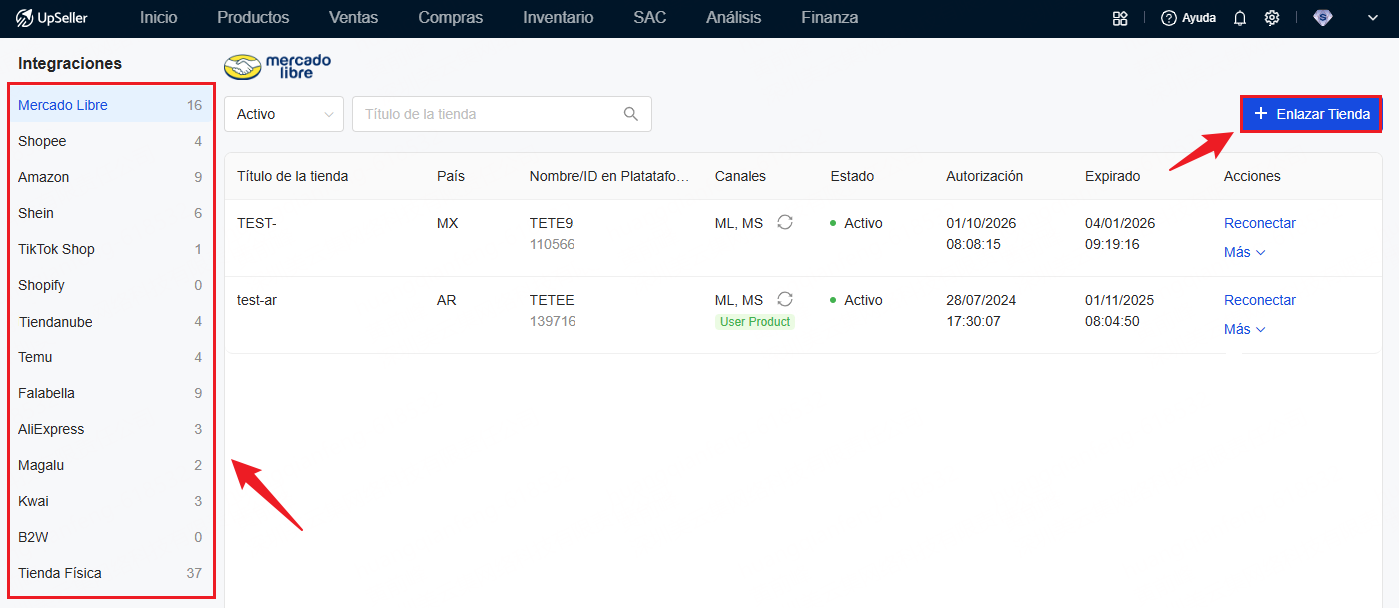
Task: Open the Ventas menu
Action: (354, 18)
